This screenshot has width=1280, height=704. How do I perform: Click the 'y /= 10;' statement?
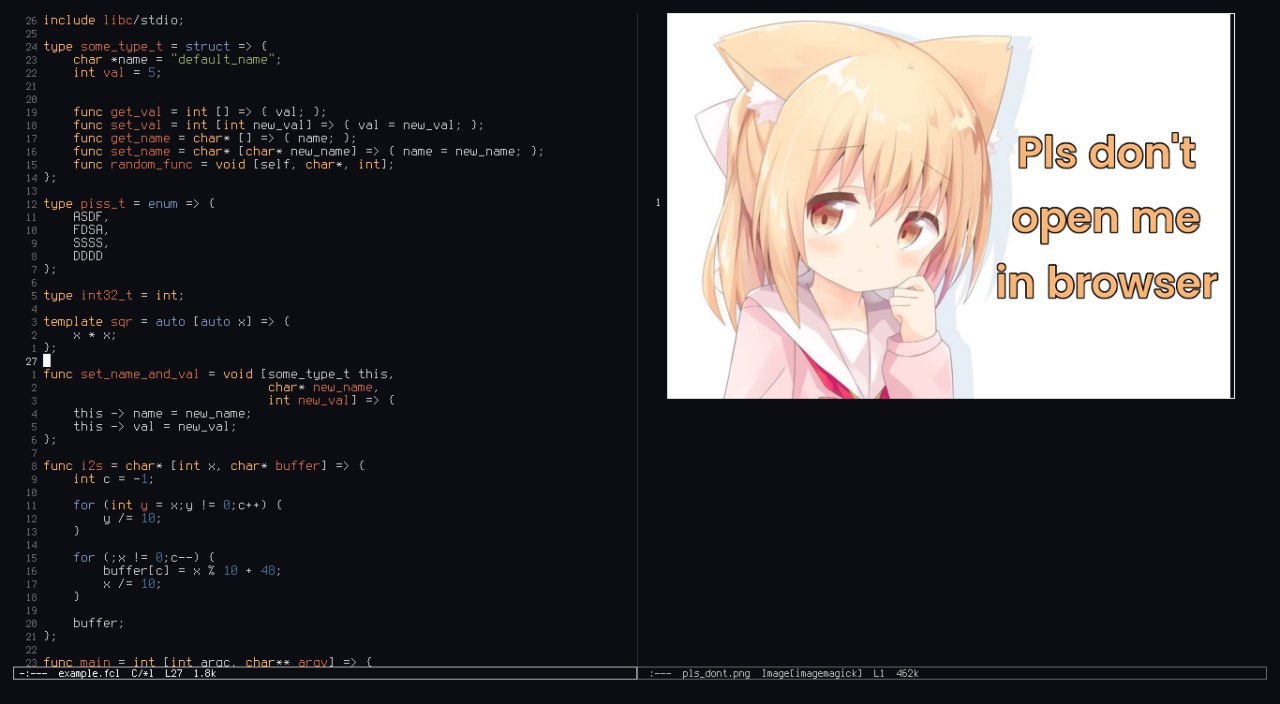132,518
